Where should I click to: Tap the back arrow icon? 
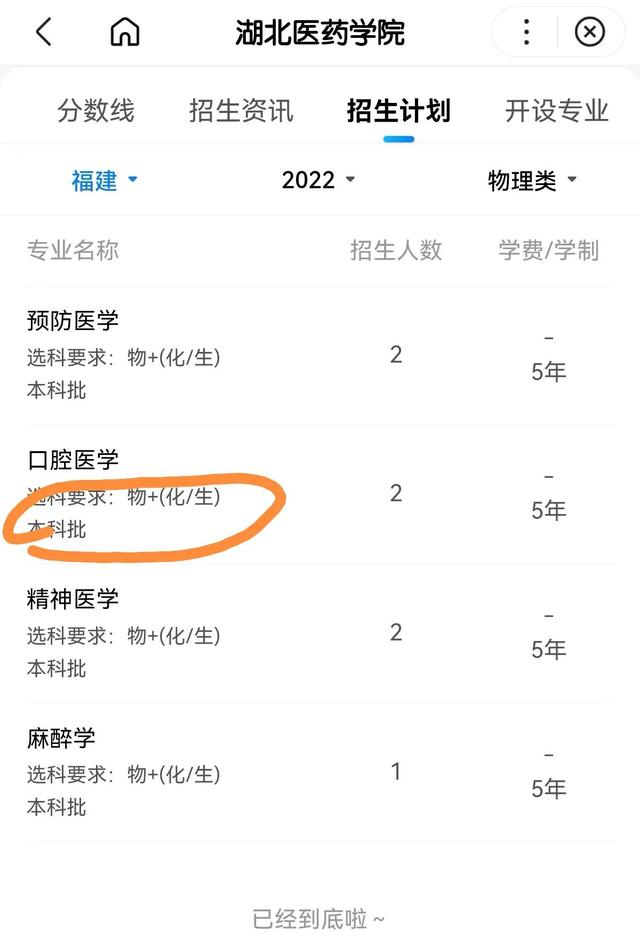[40, 31]
